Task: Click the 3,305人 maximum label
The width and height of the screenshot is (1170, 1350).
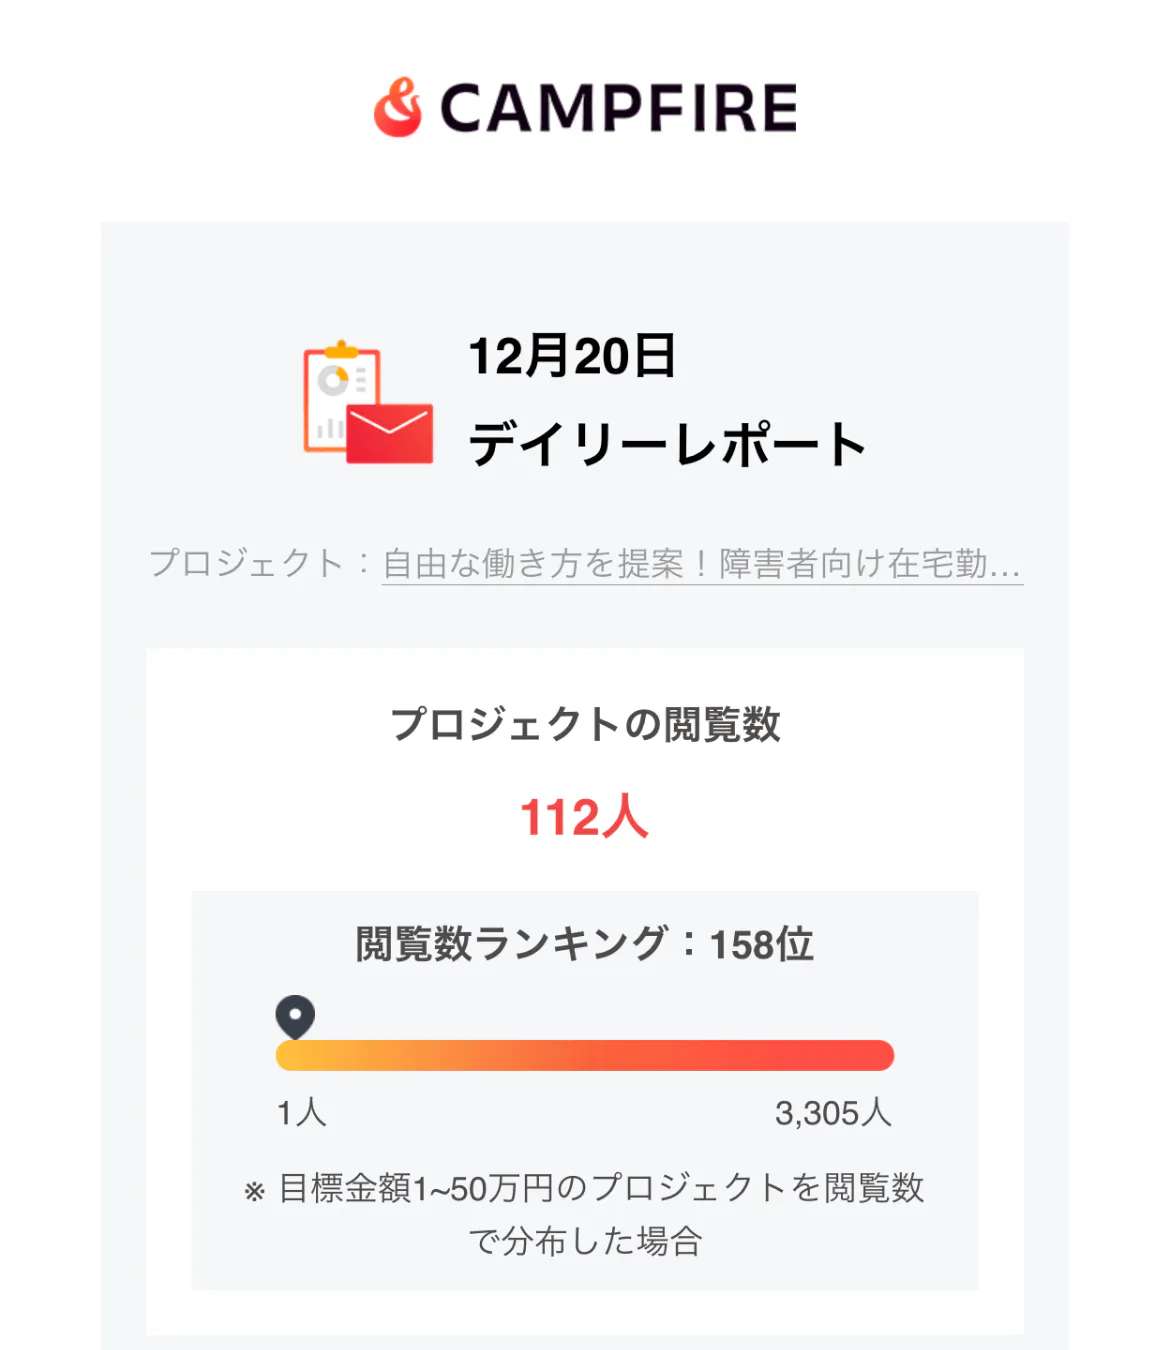Action: tap(833, 1112)
